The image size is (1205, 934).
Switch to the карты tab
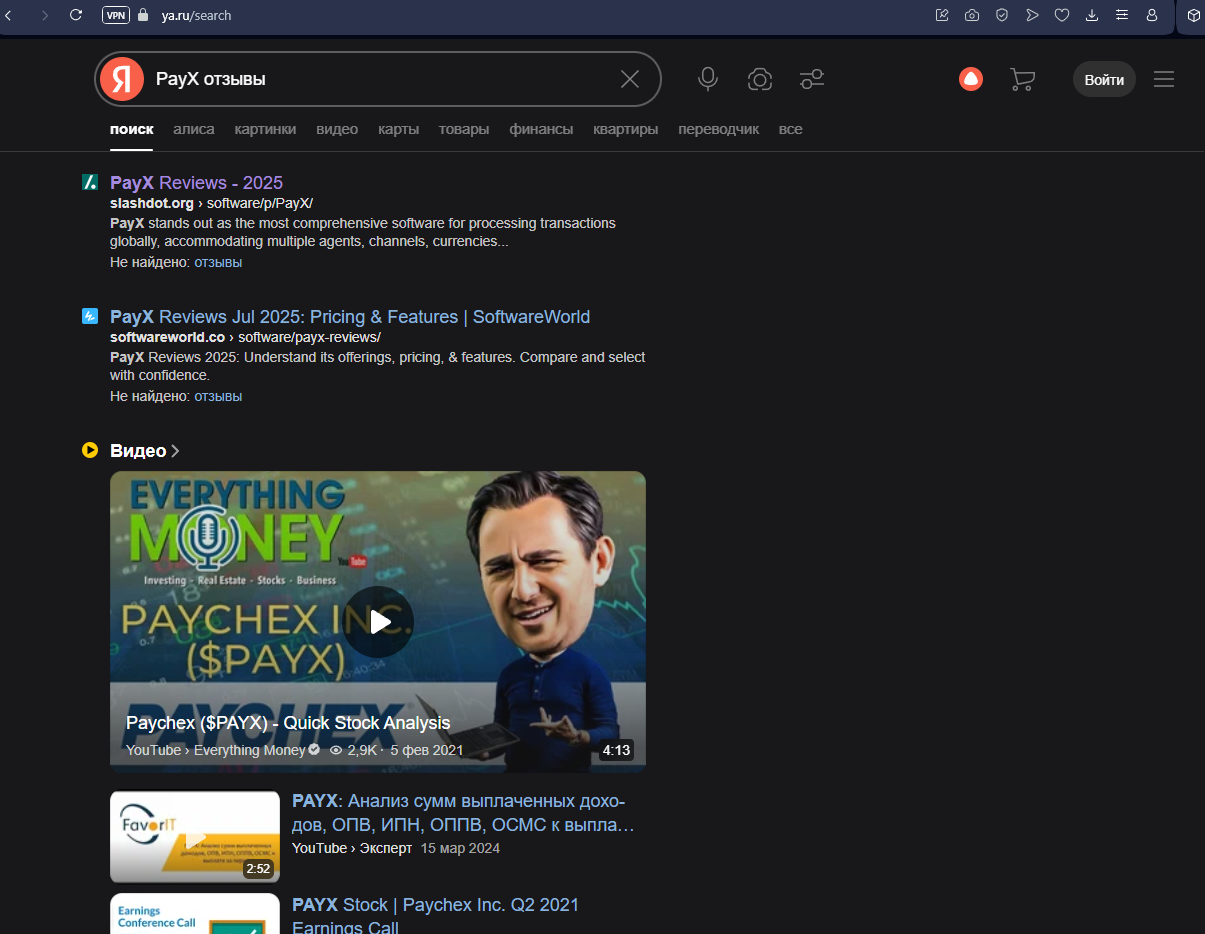(x=398, y=129)
